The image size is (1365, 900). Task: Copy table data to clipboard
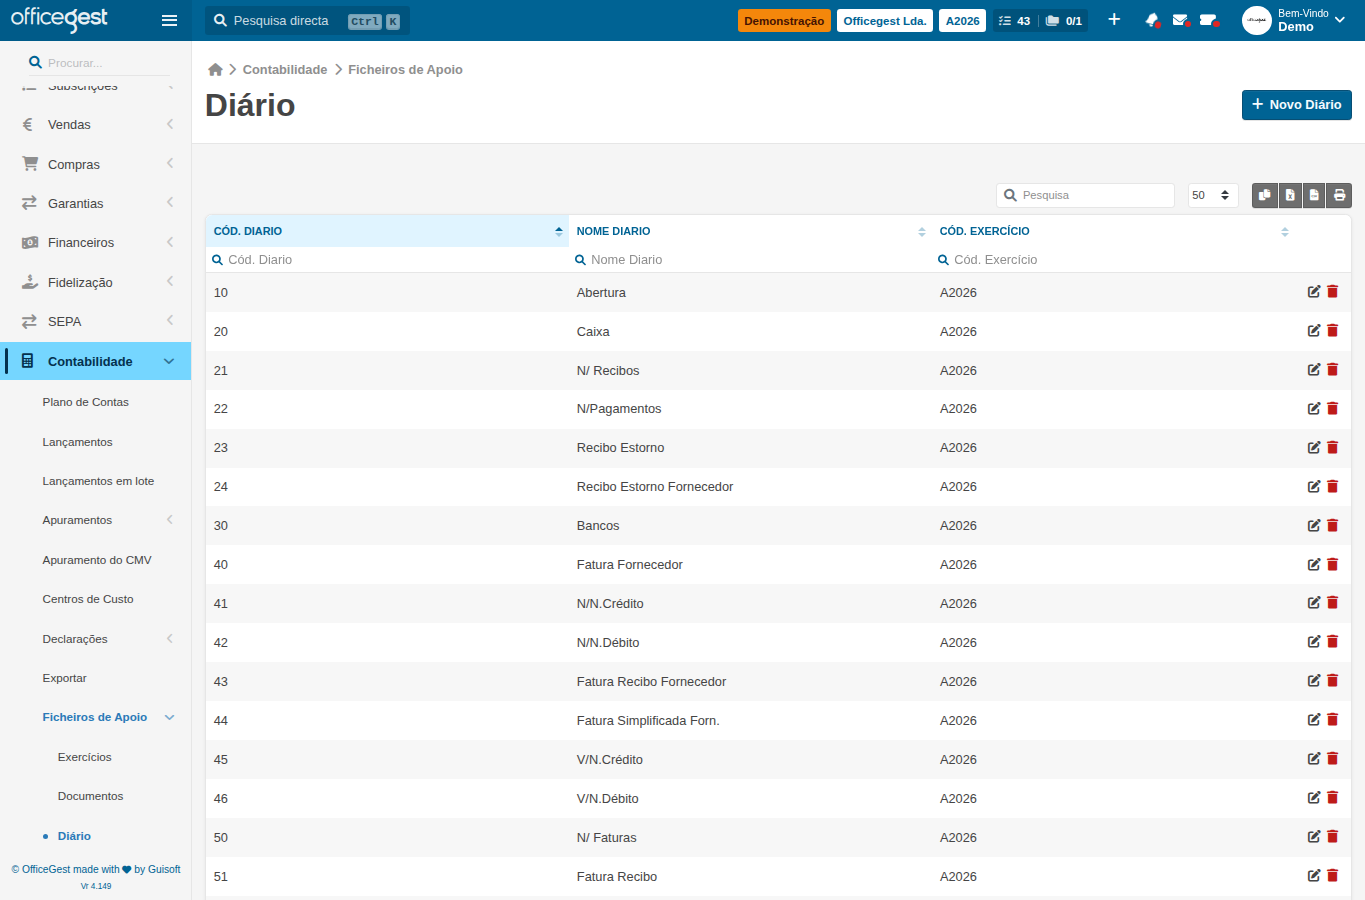point(1265,195)
